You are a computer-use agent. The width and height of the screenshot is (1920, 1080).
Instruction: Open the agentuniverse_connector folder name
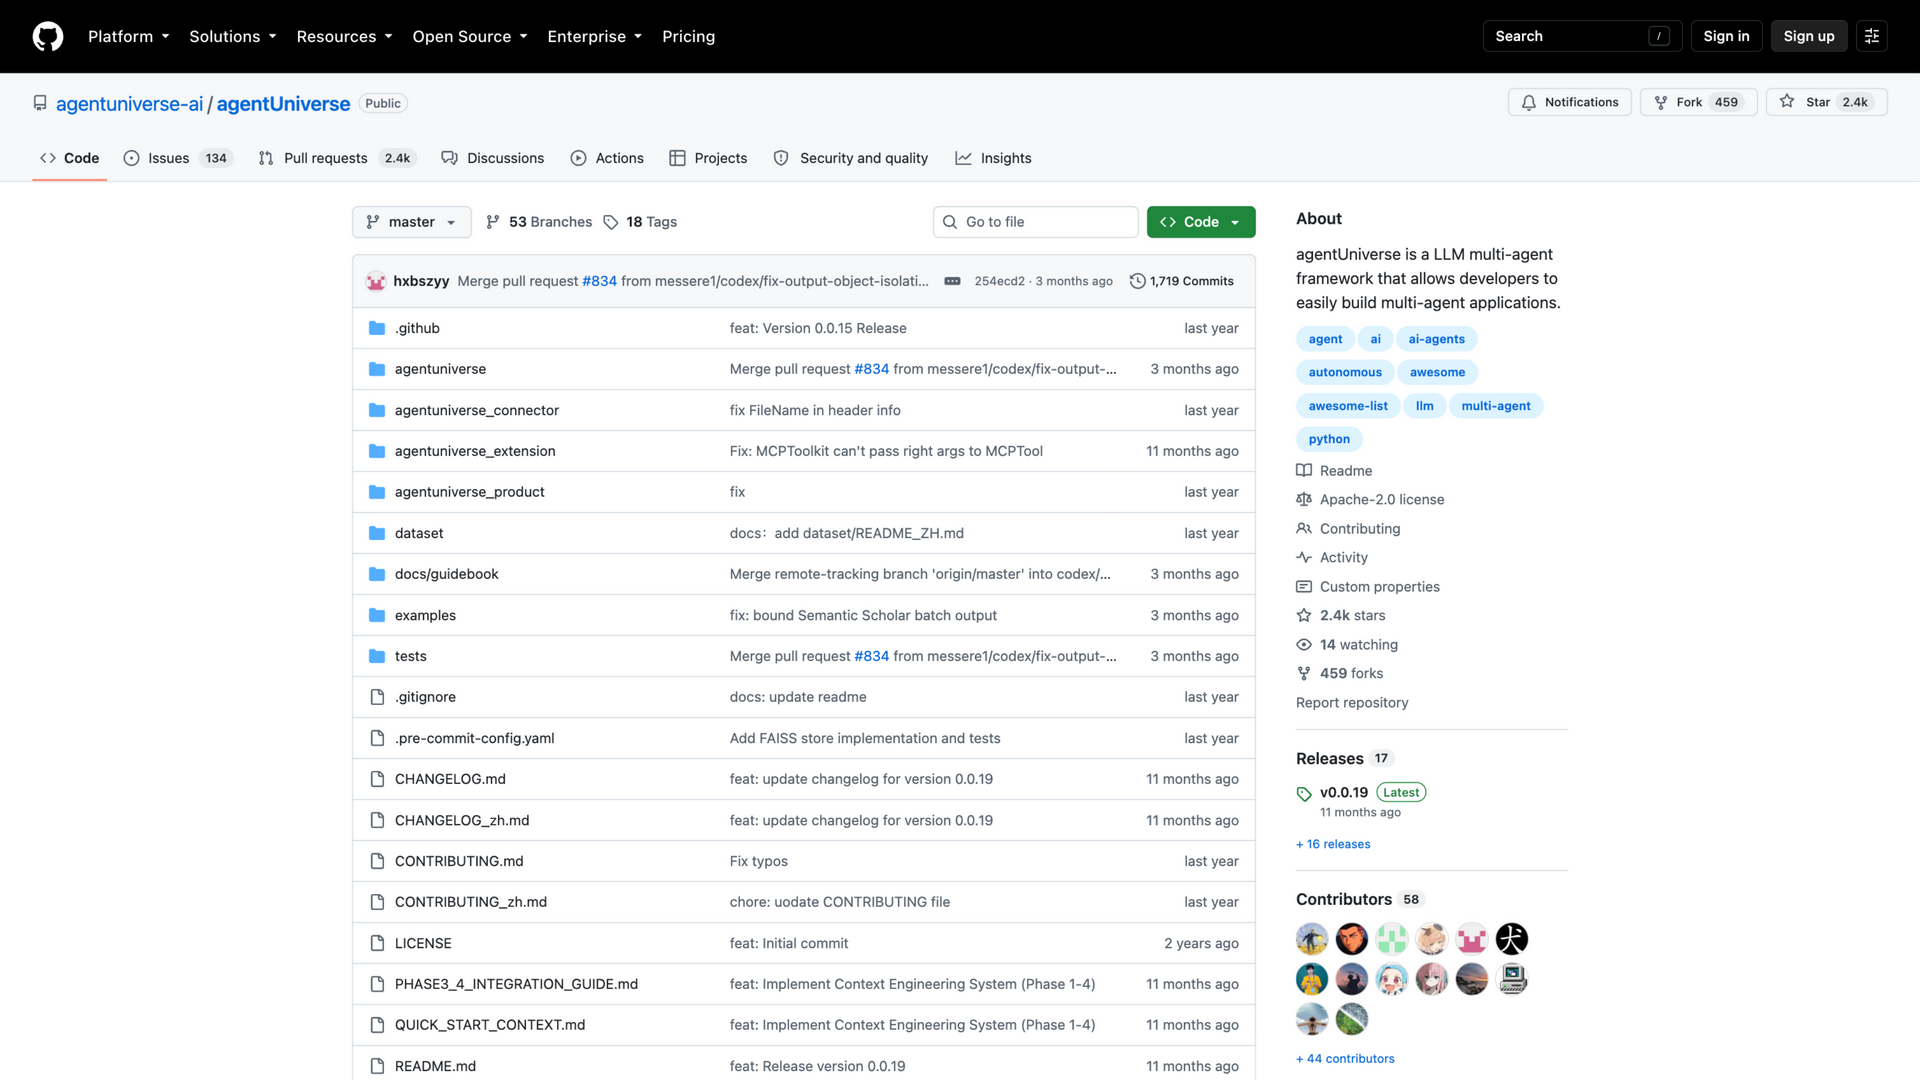coord(476,410)
